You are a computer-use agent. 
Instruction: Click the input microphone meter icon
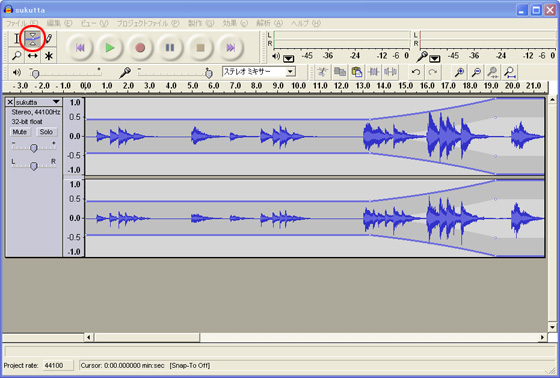point(422,56)
